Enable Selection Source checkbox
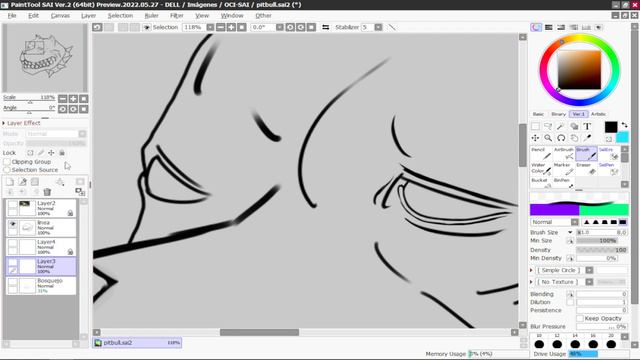 pos(7,169)
